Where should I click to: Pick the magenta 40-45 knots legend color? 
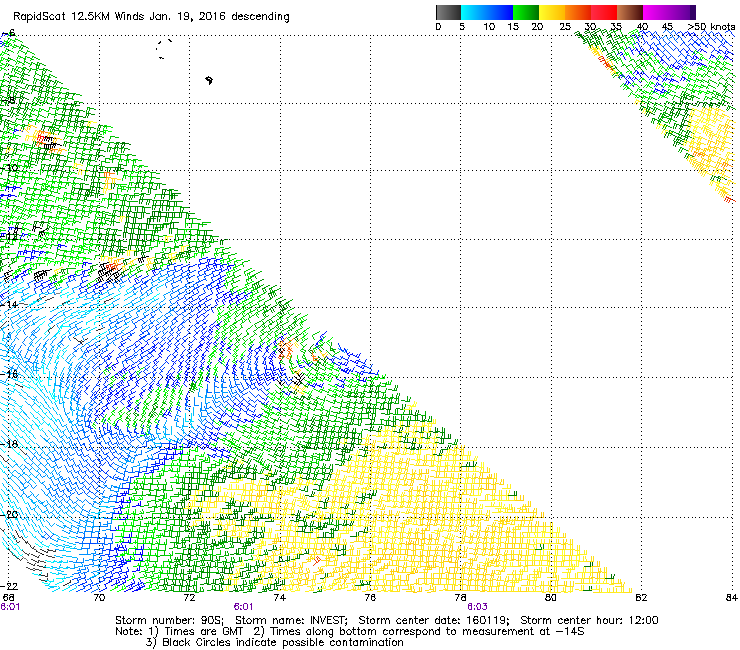656,12
